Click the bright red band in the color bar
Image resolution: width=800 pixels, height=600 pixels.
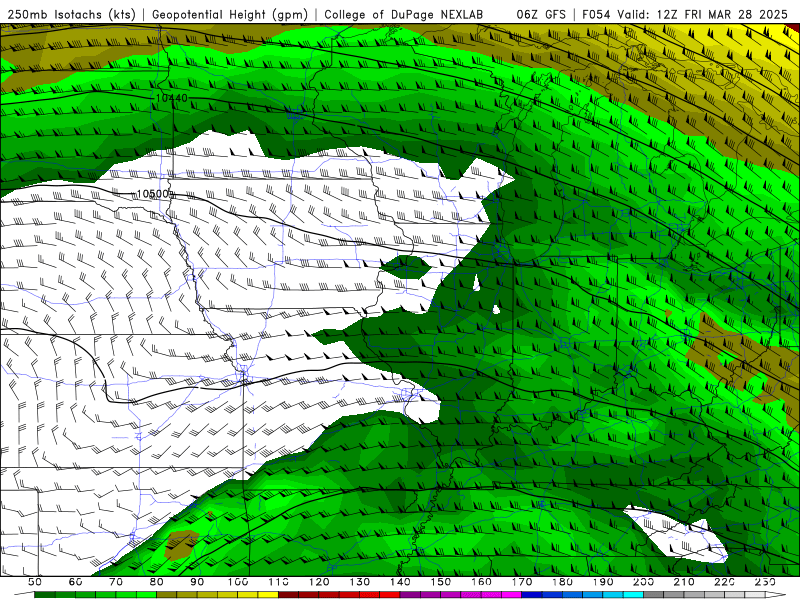[x=390, y=594]
